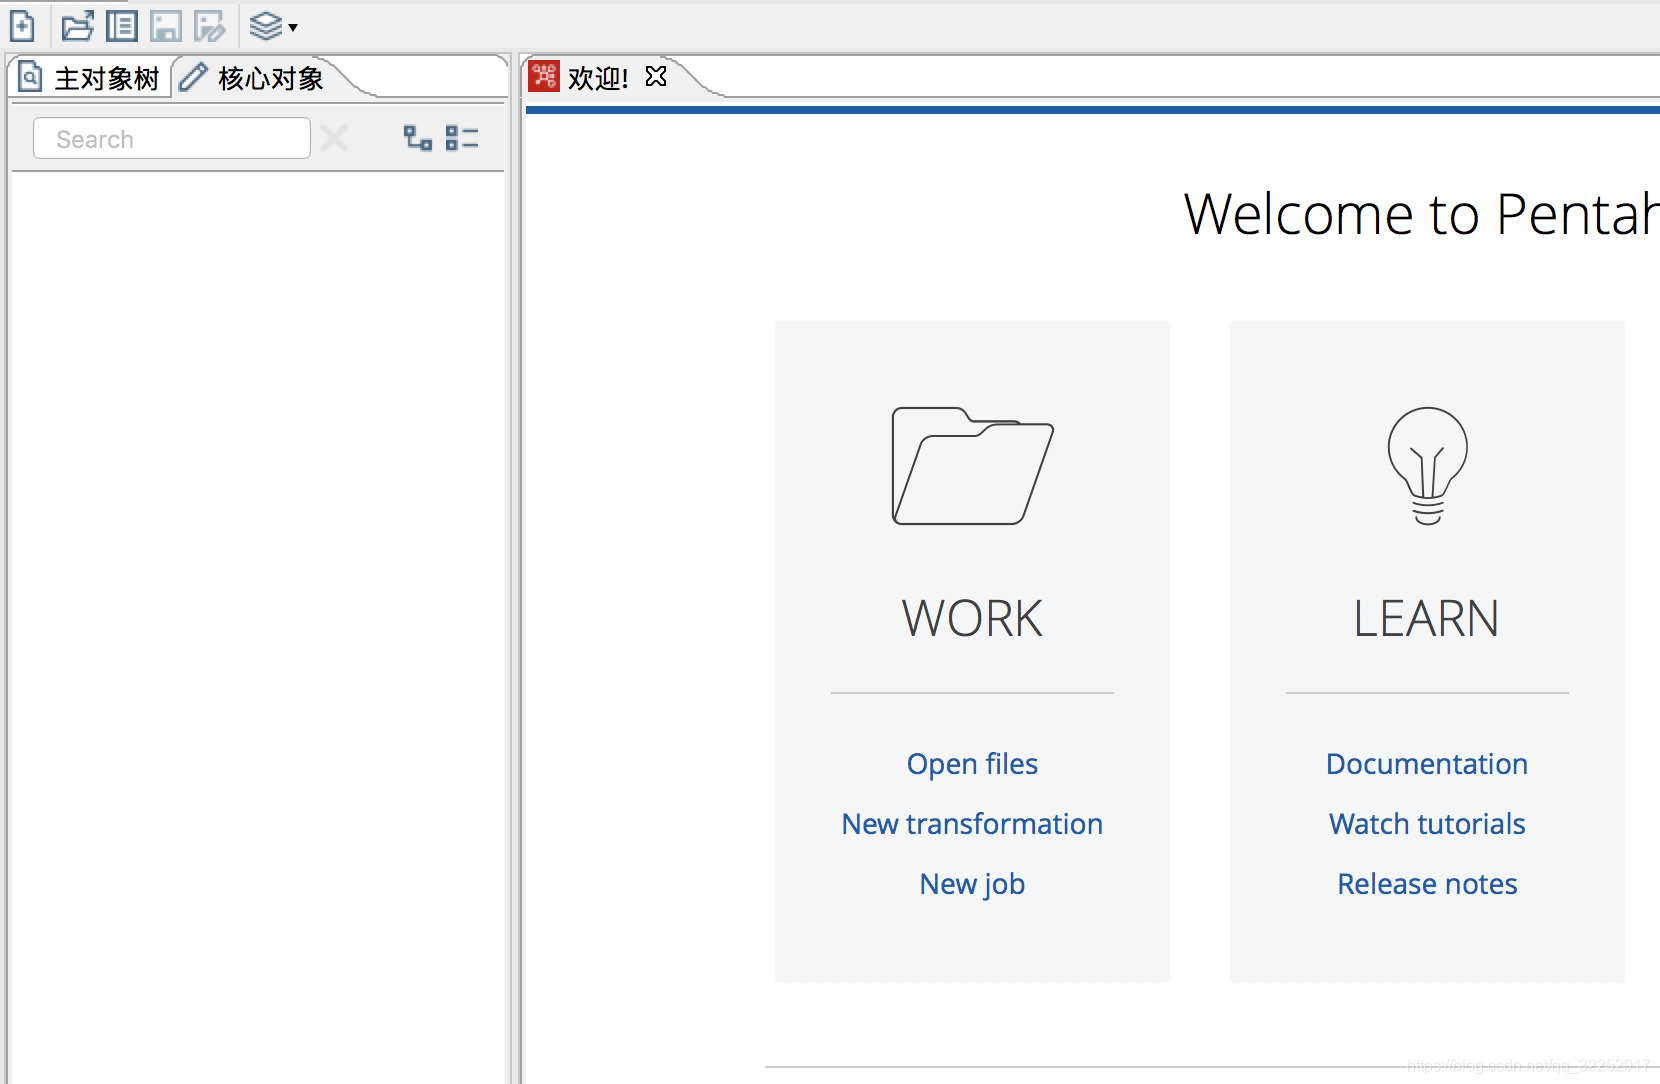Viewport: 1660px width, 1084px height.
Task: Expand the perspectives dropdown arrow
Action: click(293, 28)
